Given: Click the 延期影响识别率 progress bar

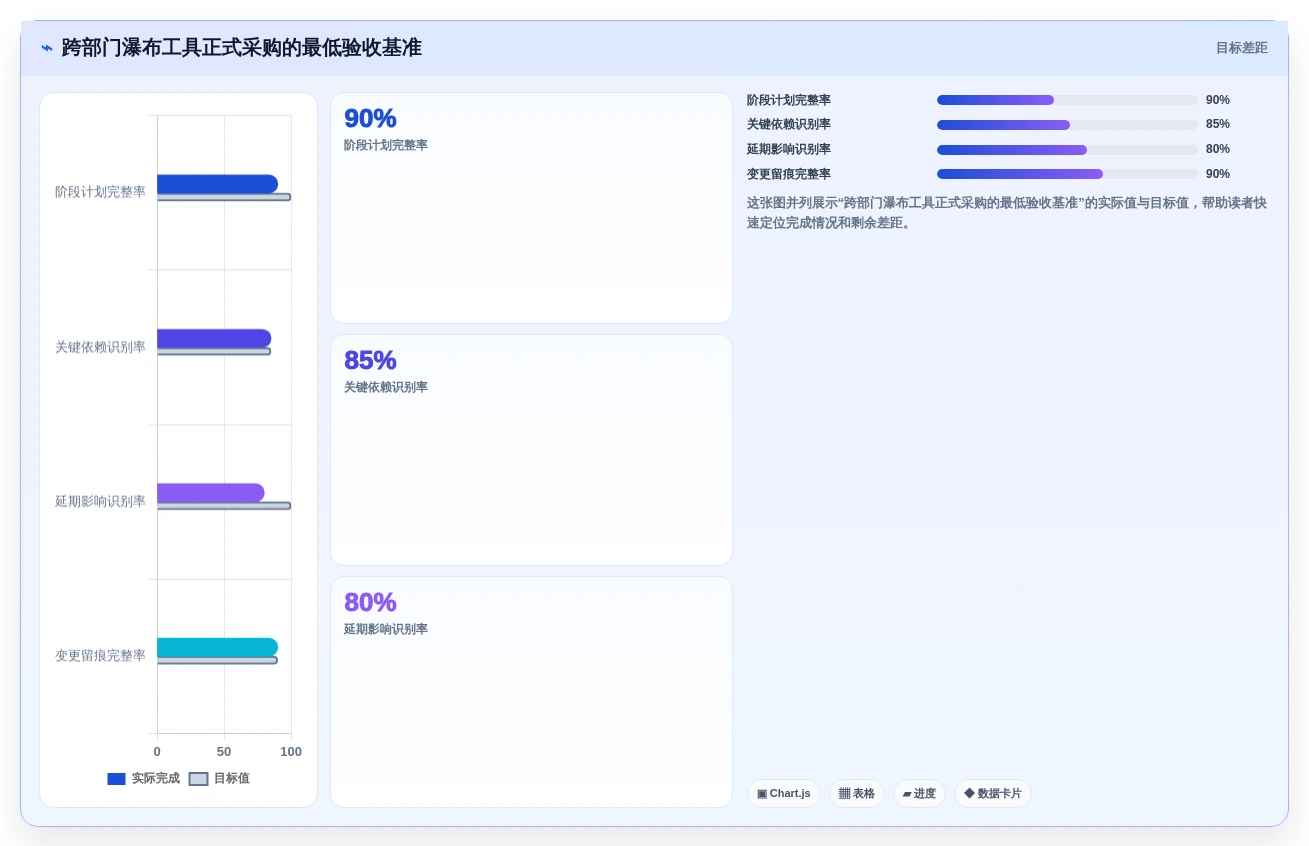Looking at the screenshot, I should point(1067,150).
